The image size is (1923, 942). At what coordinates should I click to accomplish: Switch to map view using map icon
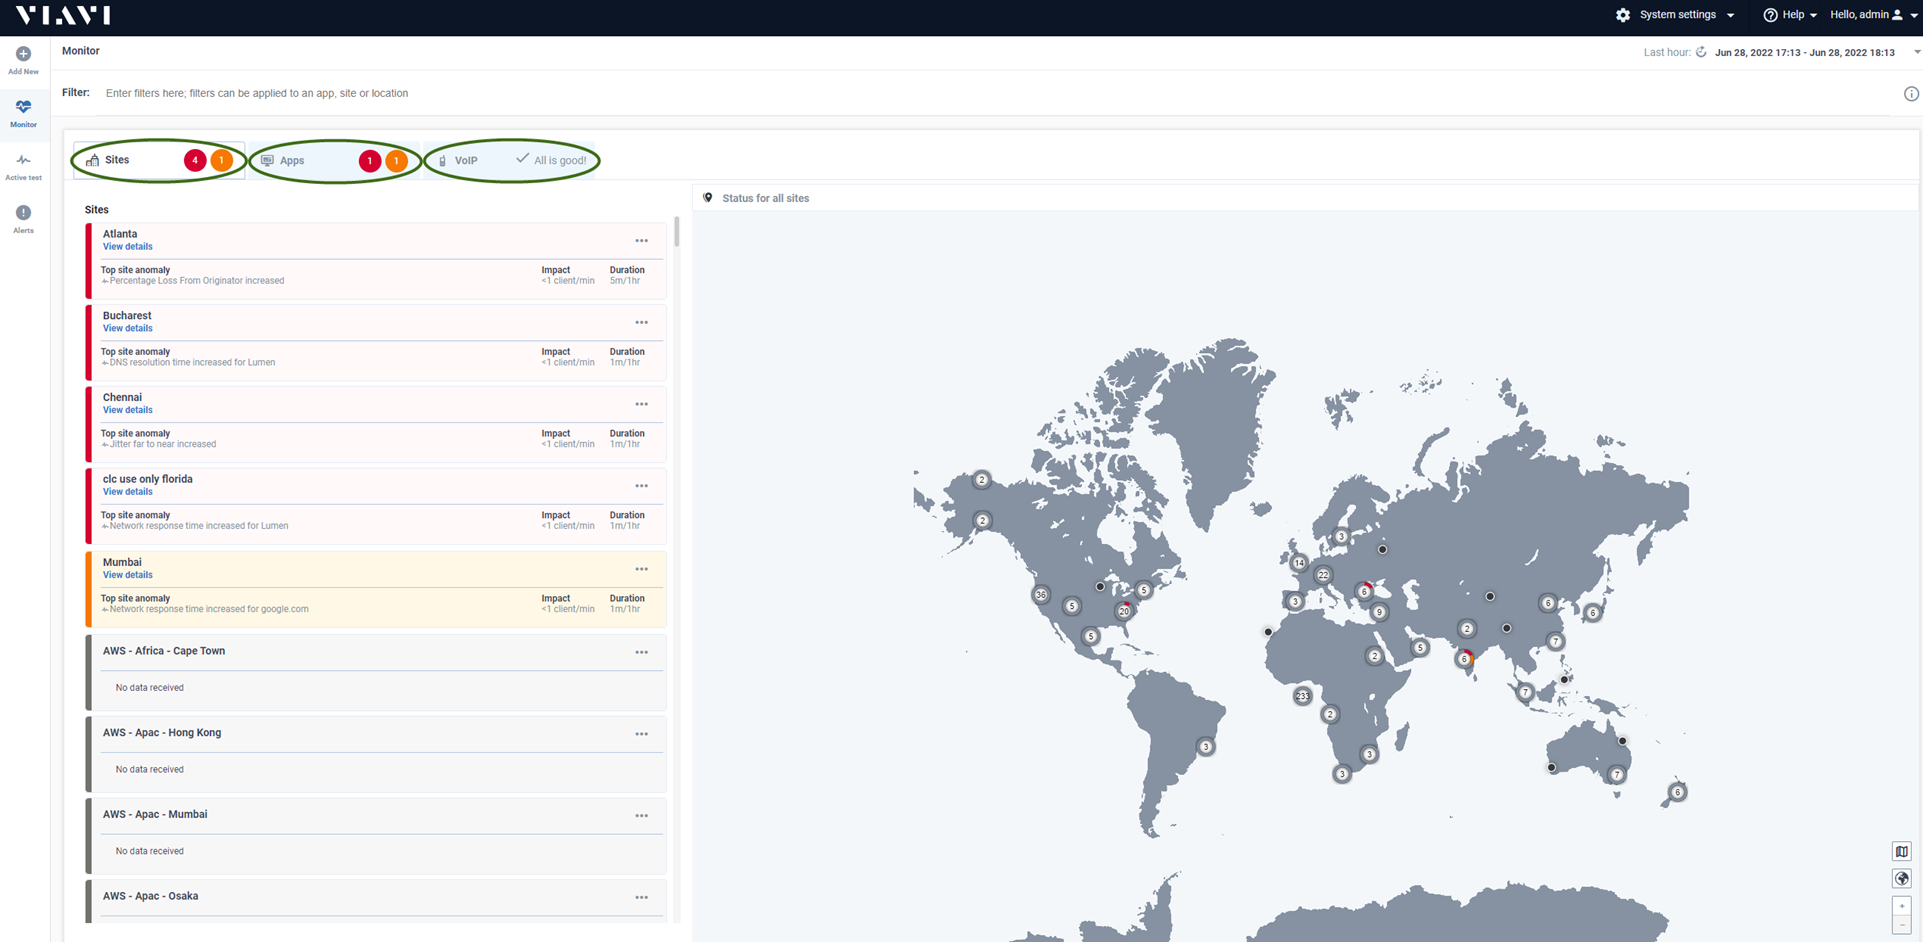1902,851
